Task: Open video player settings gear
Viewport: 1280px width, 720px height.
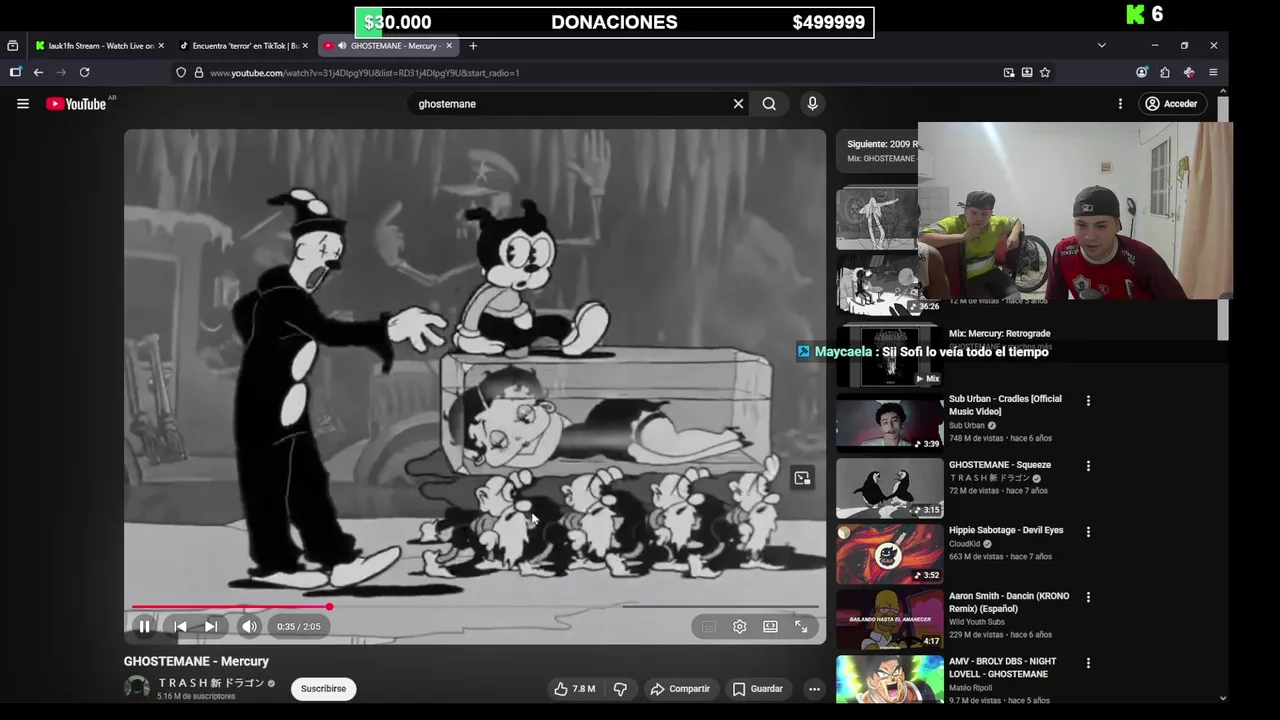Action: [x=740, y=627]
